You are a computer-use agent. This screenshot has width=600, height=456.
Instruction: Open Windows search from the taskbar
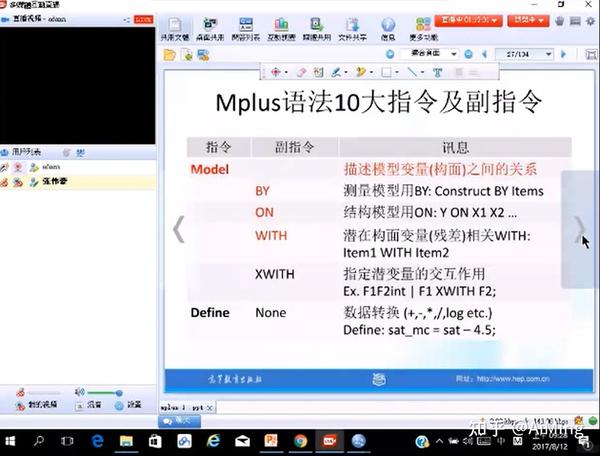tap(39, 441)
